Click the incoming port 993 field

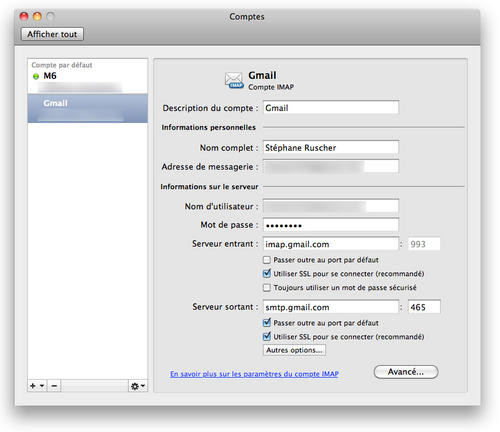(424, 244)
